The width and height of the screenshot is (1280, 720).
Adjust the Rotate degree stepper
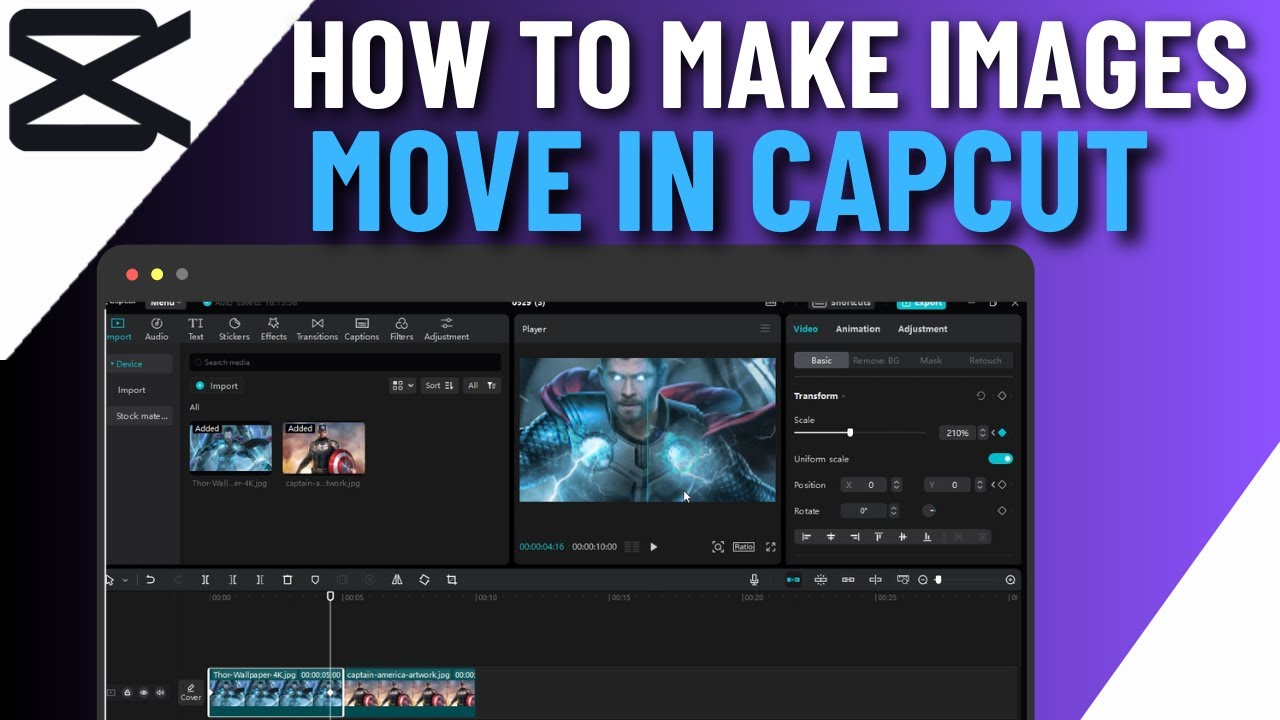pyautogui.click(x=893, y=511)
